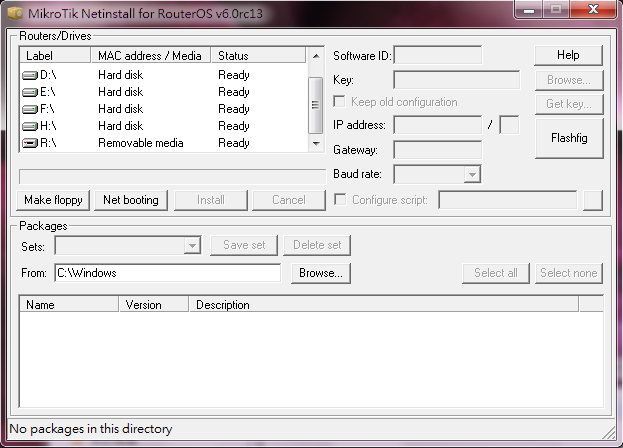Click the Delete set button

(x=317, y=245)
